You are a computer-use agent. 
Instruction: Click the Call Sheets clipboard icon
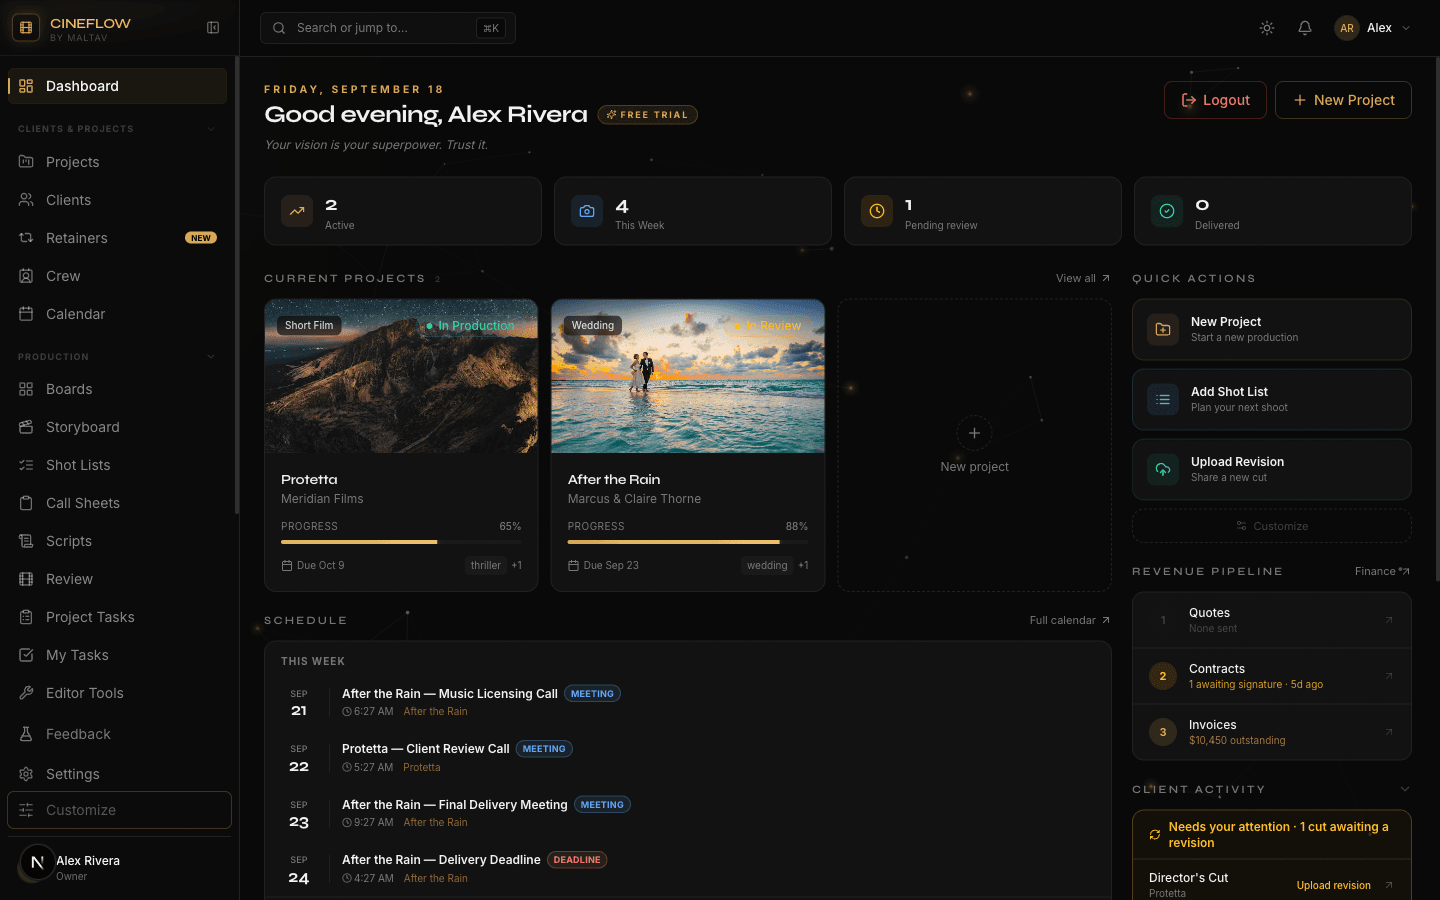(26, 503)
